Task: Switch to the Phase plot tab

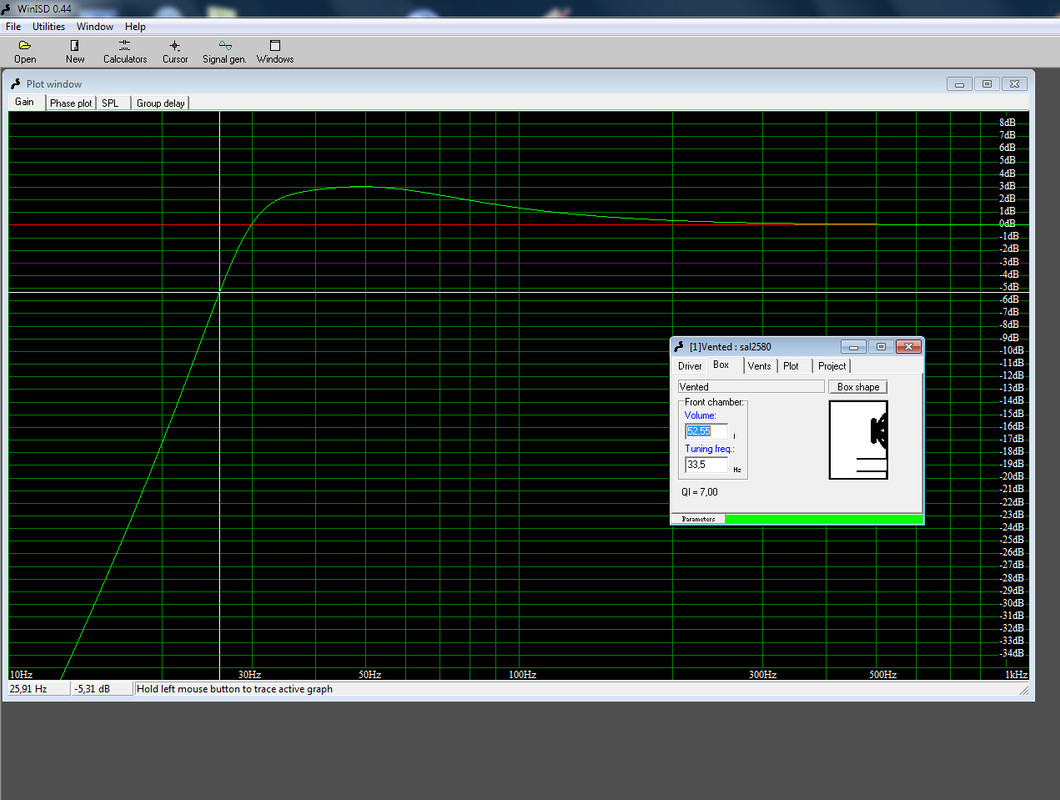Action: click(x=70, y=103)
